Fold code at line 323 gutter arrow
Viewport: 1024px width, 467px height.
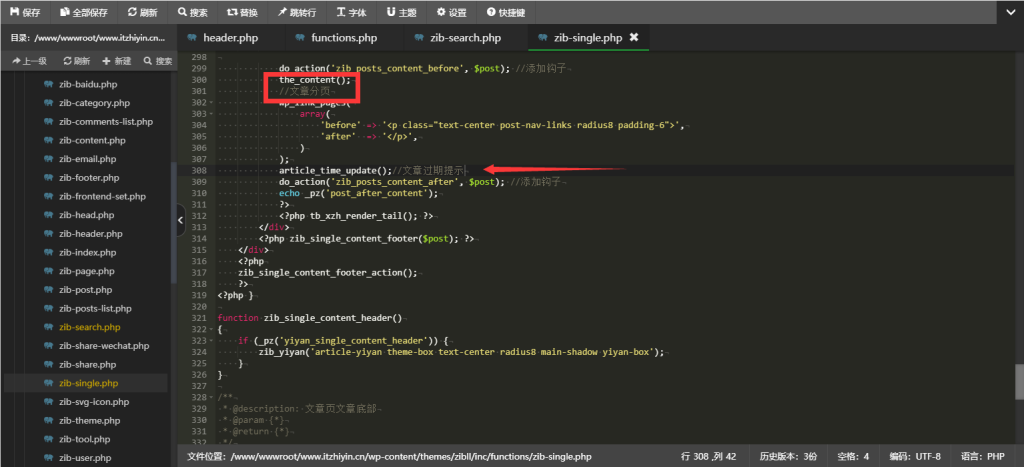coord(211,341)
